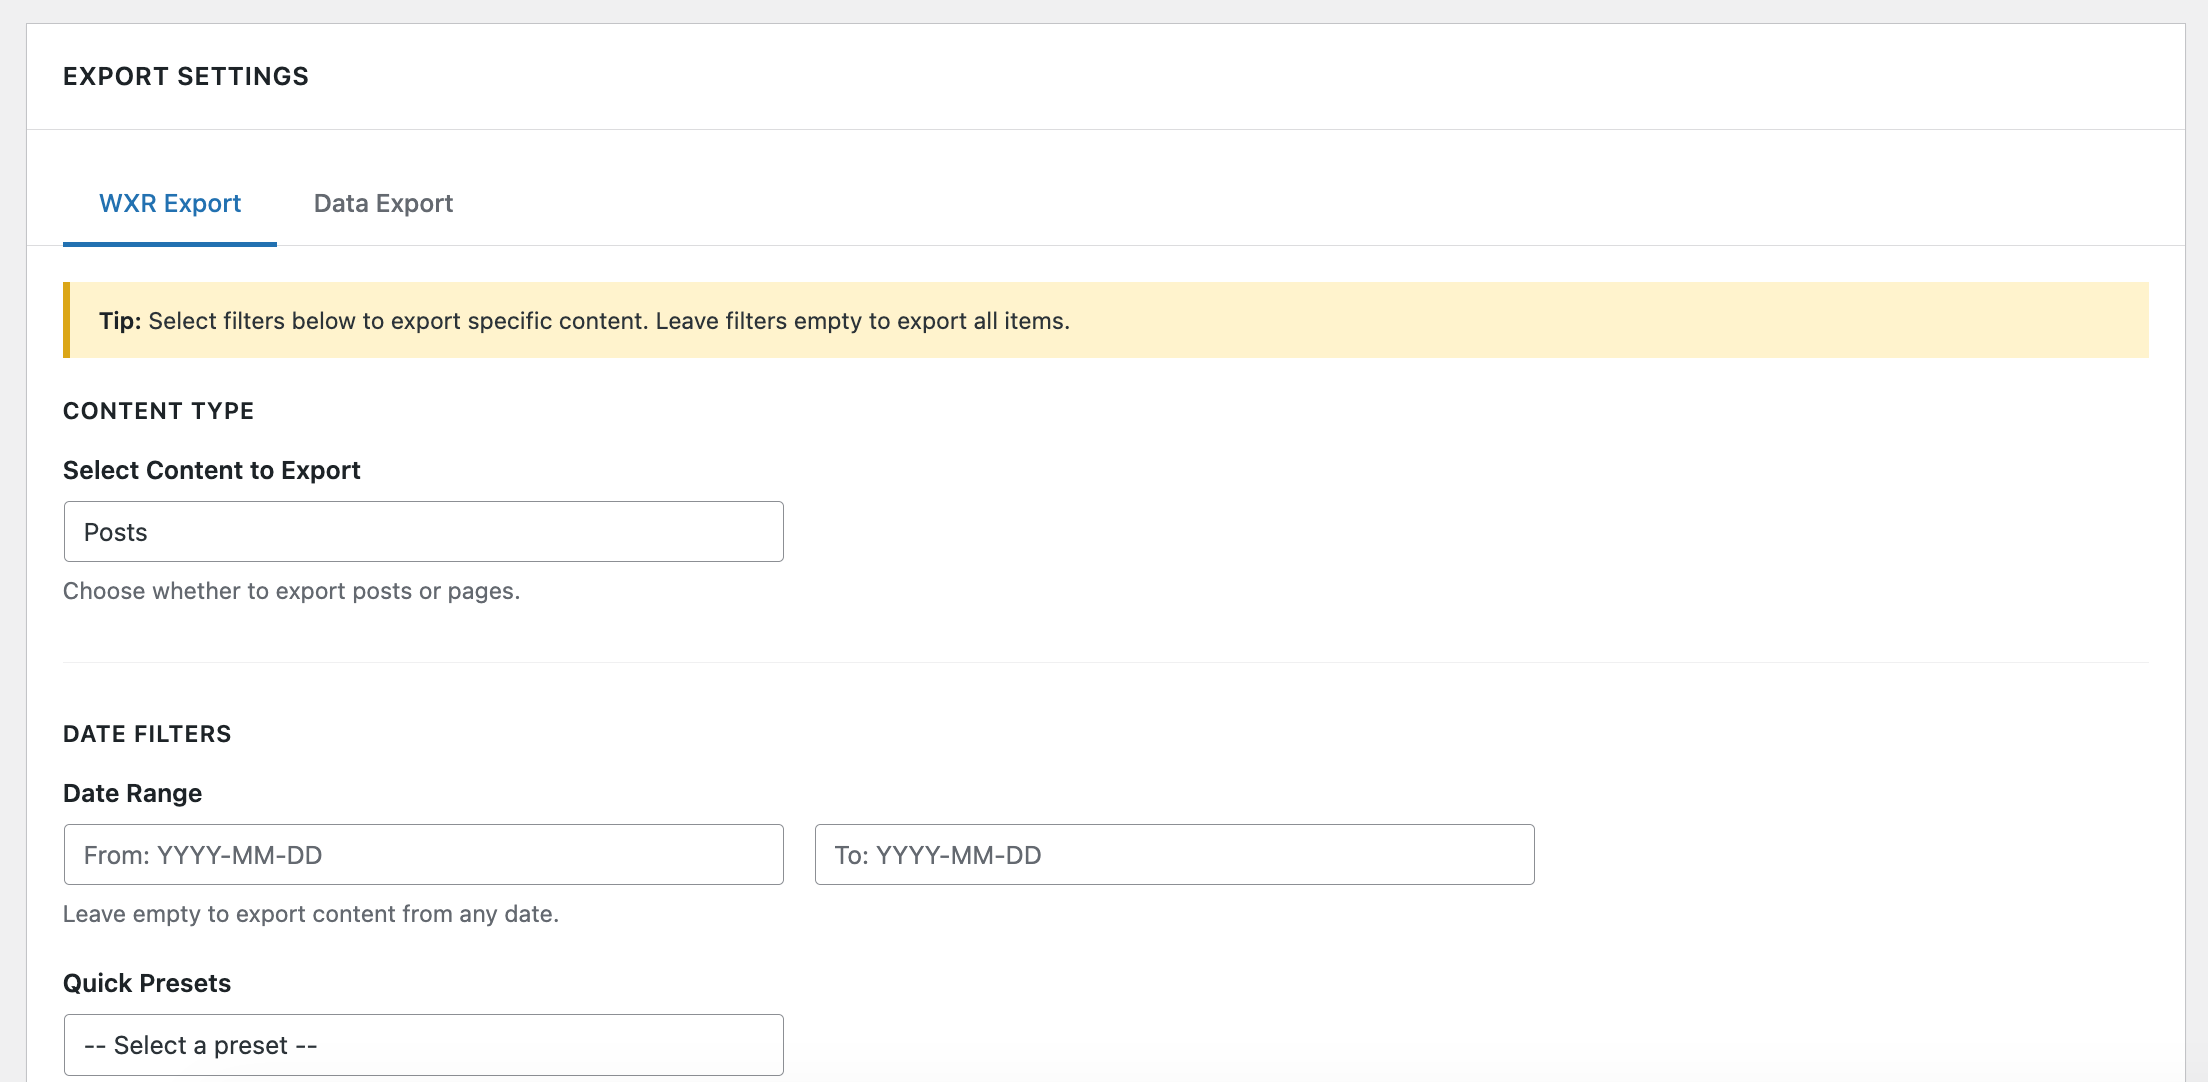
Task: Click the CONTENT TYPE section heading
Action: [158, 411]
